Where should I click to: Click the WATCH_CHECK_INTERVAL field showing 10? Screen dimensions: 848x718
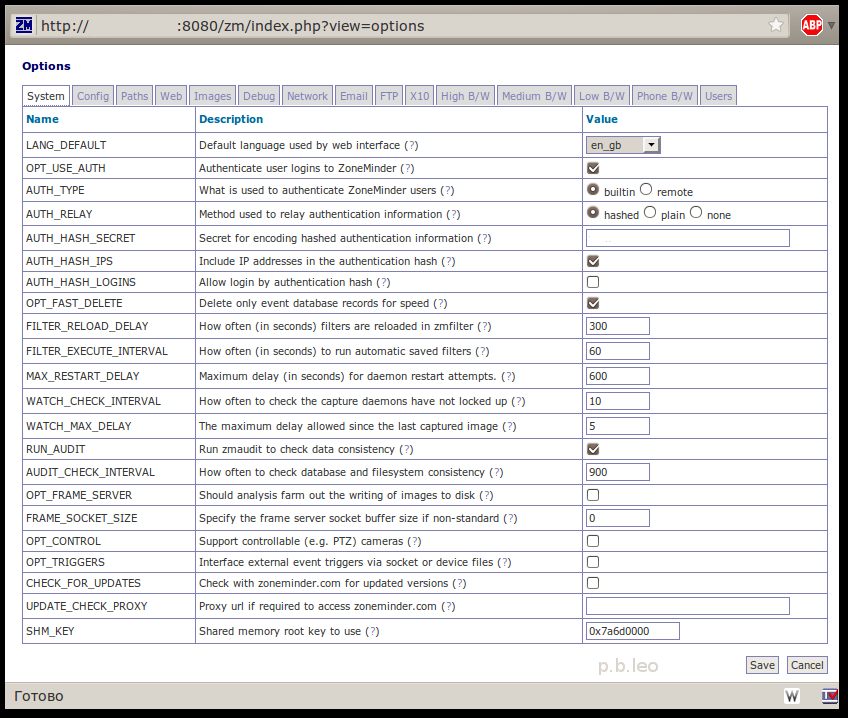(618, 401)
